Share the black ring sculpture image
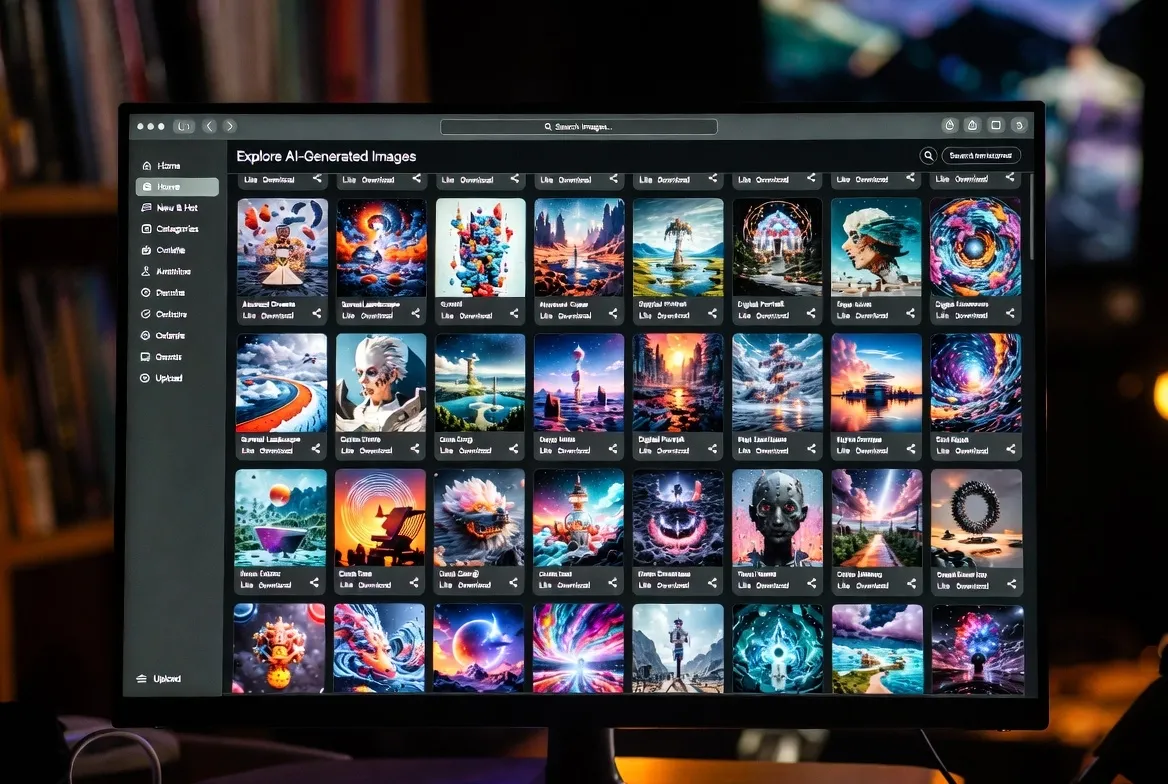 point(1012,584)
